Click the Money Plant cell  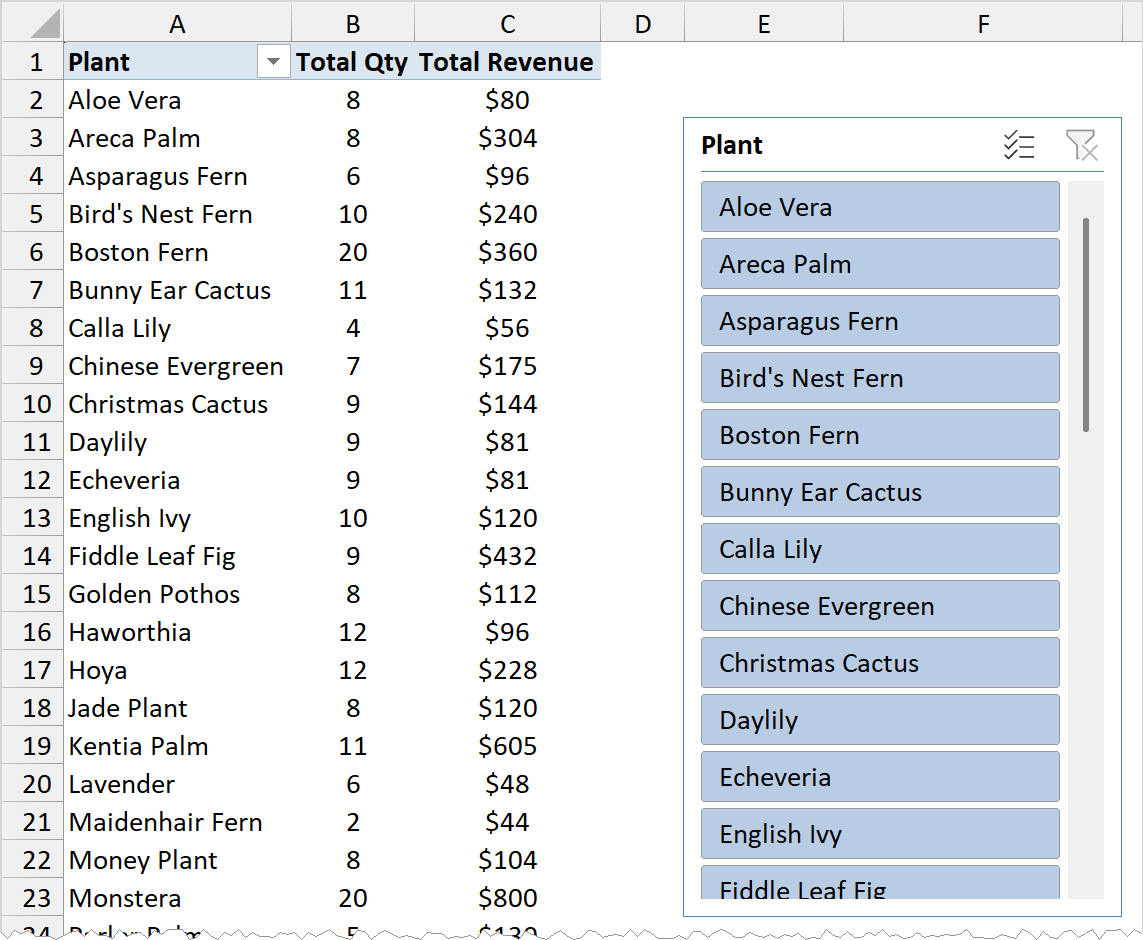(177, 861)
